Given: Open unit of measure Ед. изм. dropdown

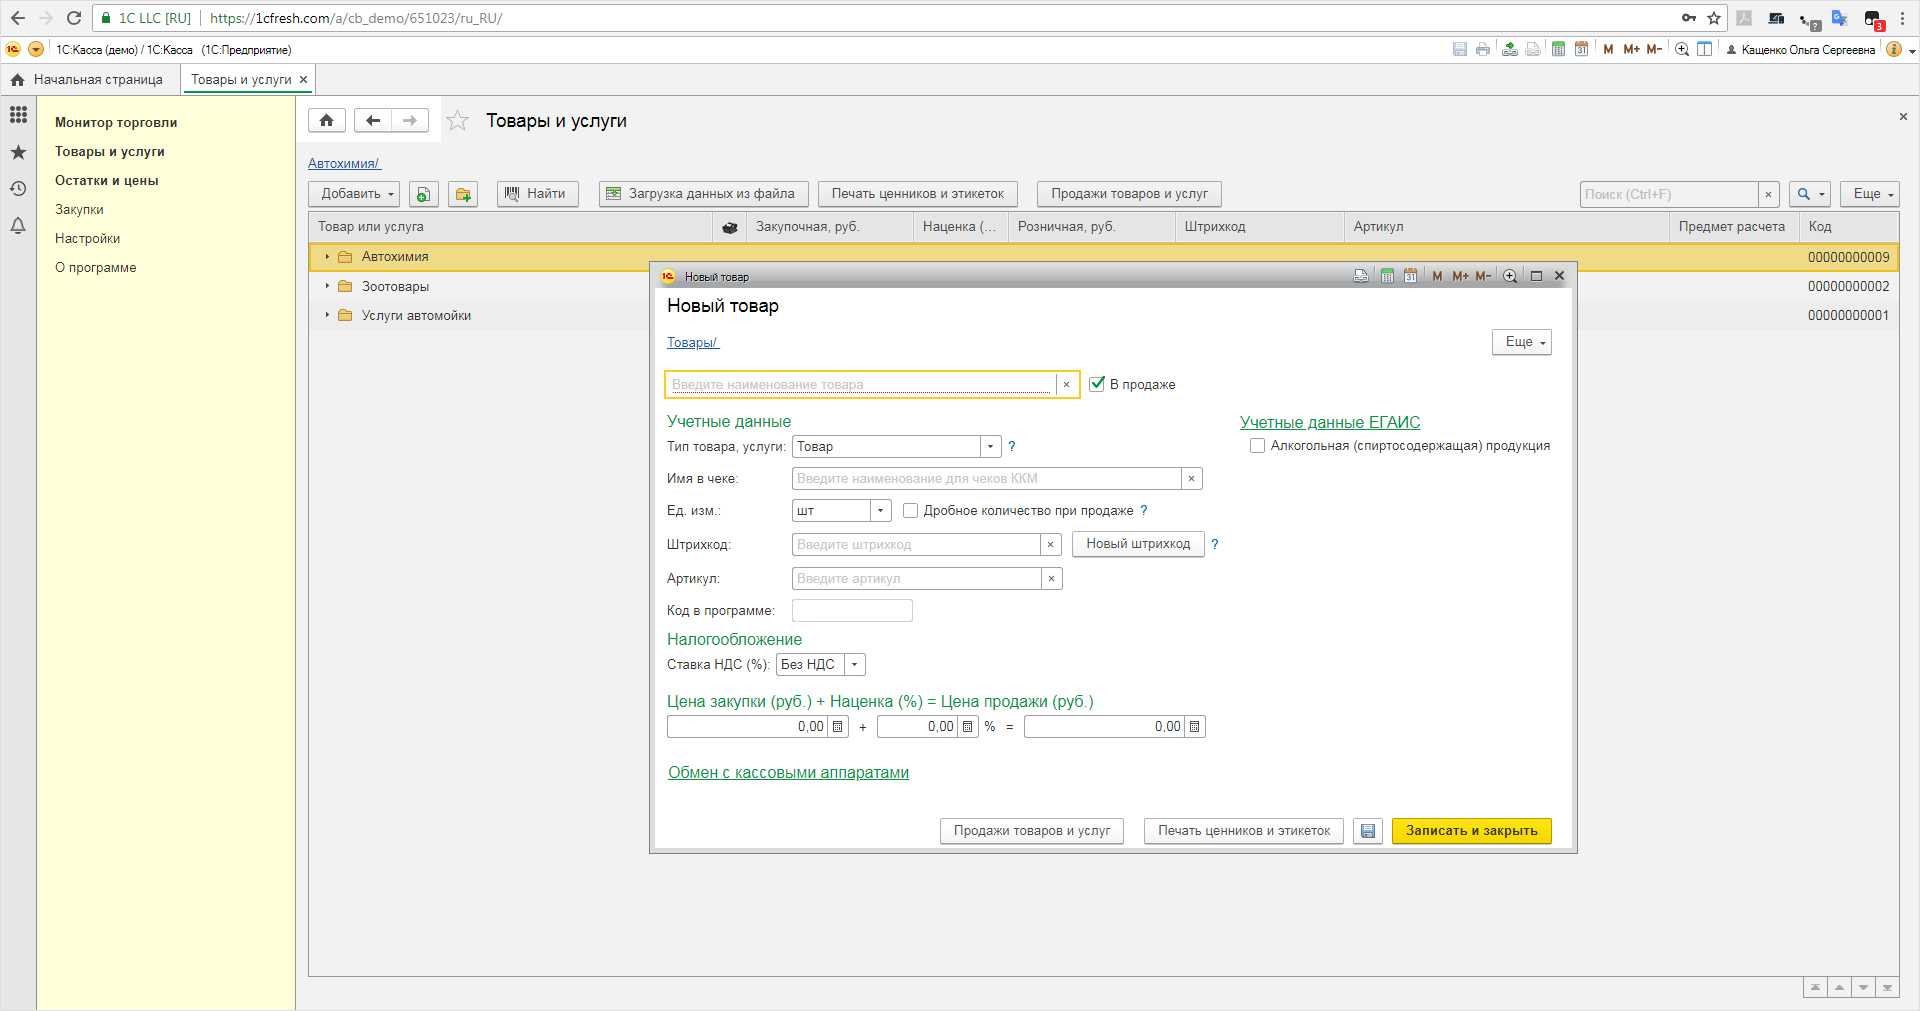Looking at the screenshot, I should [x=880, y=511].
